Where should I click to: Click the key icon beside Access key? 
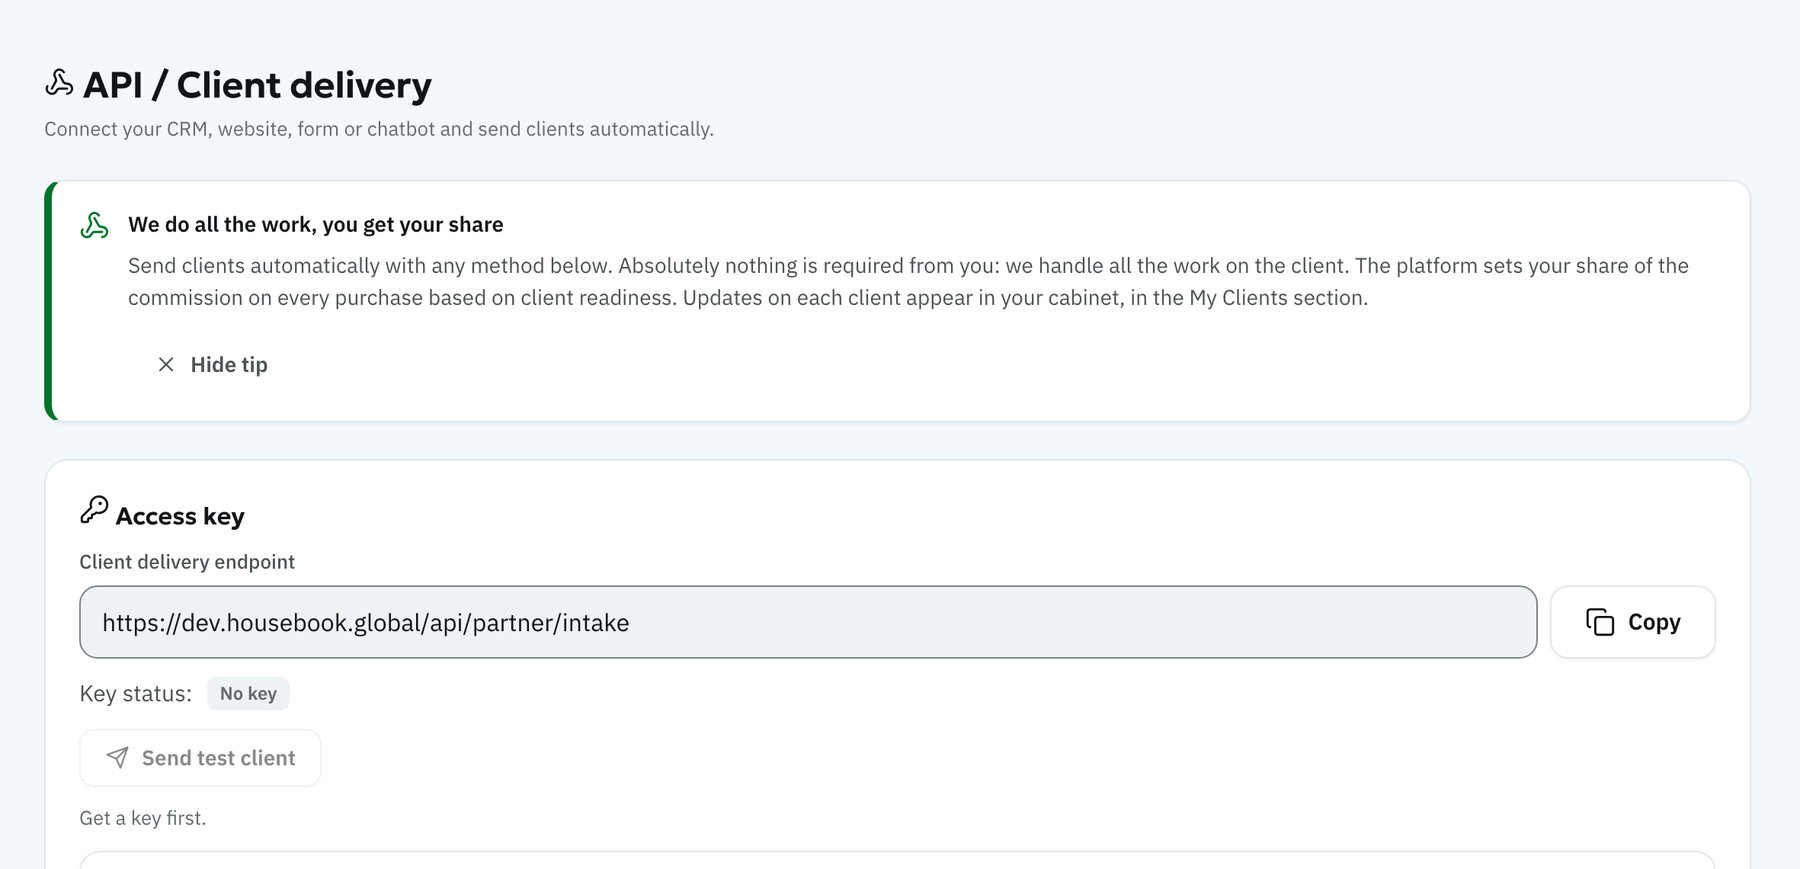94,510
